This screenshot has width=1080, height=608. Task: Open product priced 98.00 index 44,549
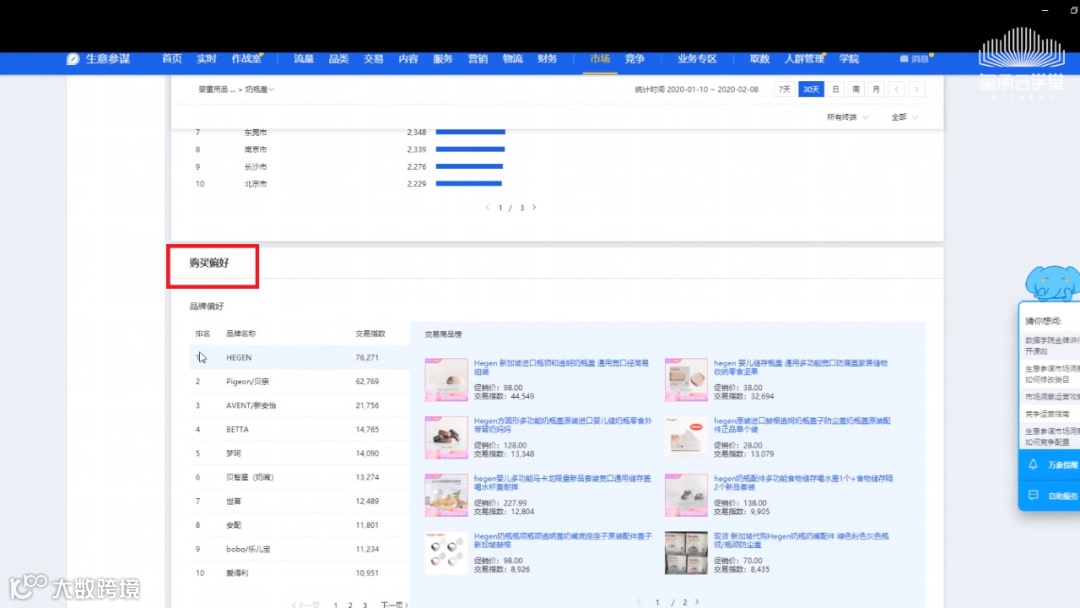tap(561, 367)
